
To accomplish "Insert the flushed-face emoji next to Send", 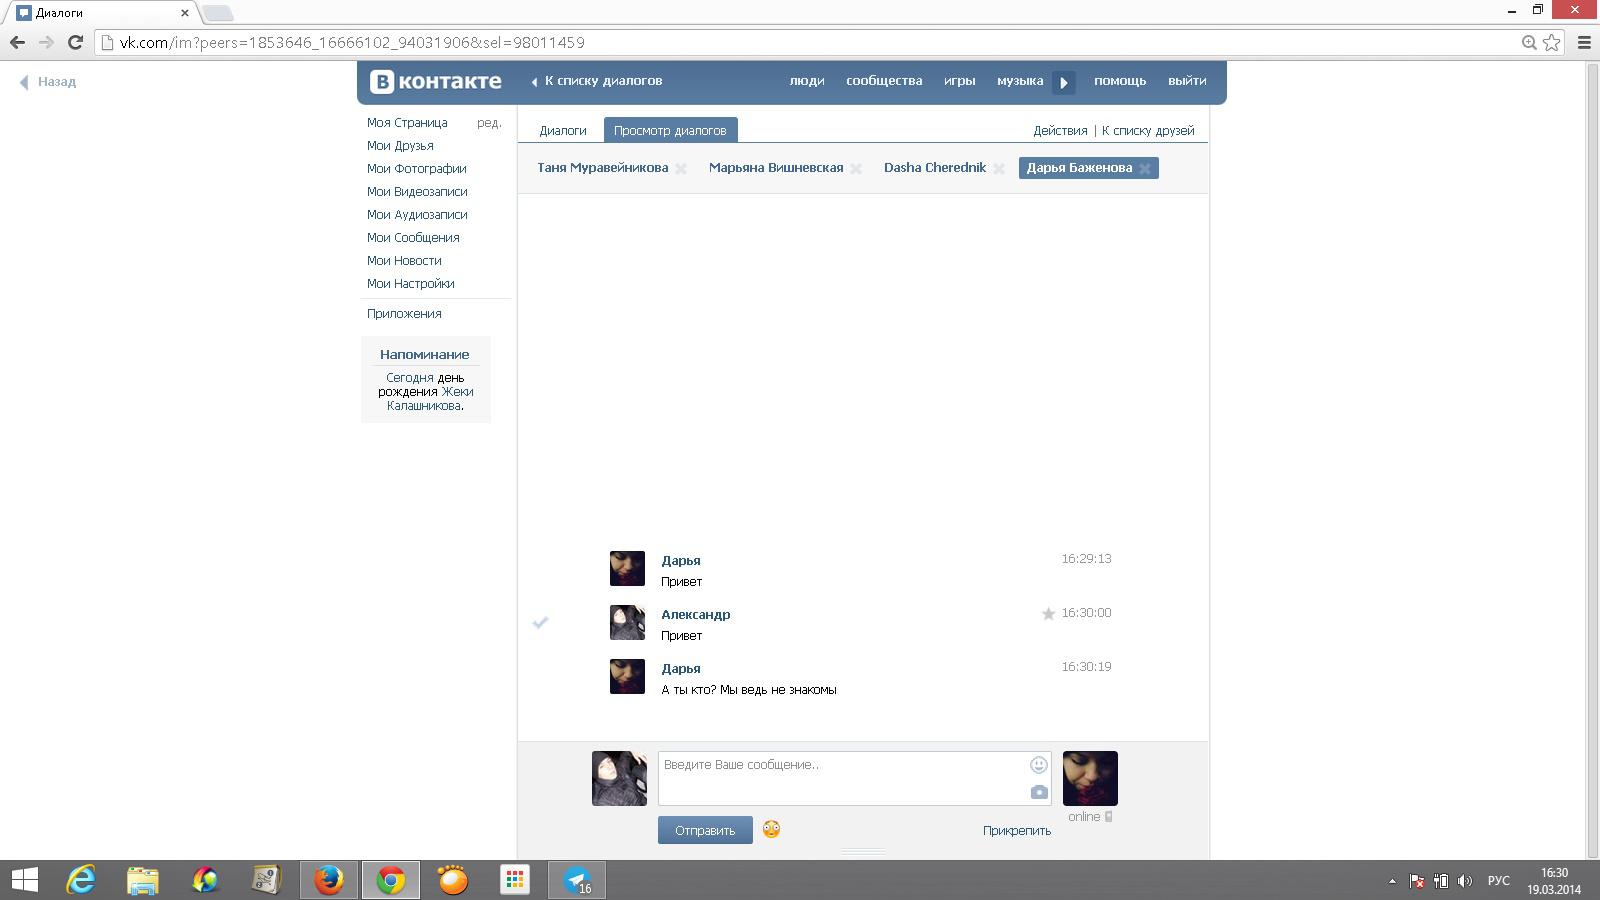I will 771,829.
